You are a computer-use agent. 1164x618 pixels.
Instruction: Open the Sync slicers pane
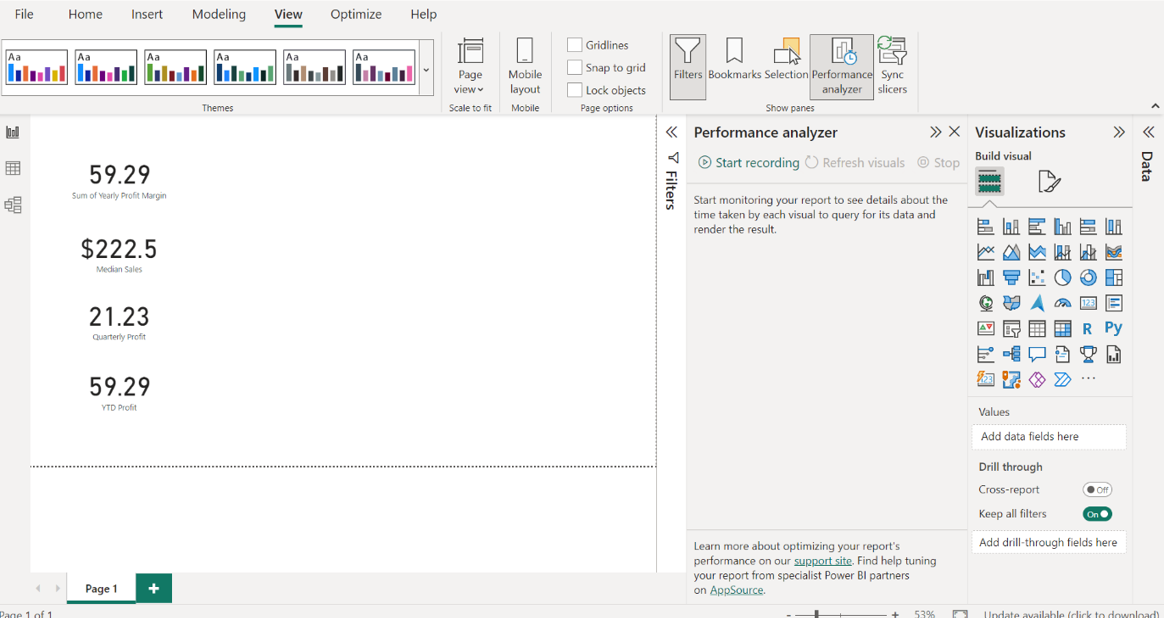(892, 65)
